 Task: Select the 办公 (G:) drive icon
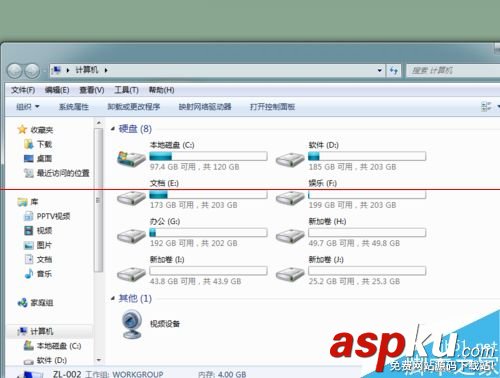[131, 236]
